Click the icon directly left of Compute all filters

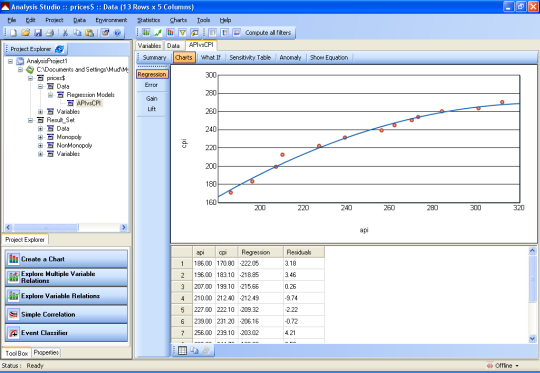237,33
